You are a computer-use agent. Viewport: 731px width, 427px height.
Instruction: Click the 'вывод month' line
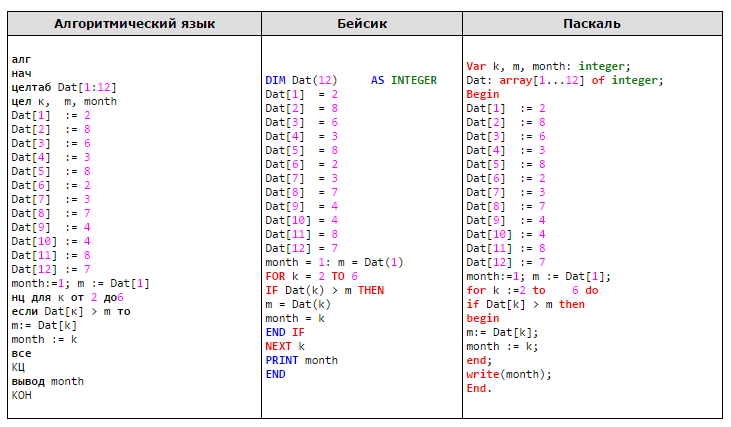point(48,381)
